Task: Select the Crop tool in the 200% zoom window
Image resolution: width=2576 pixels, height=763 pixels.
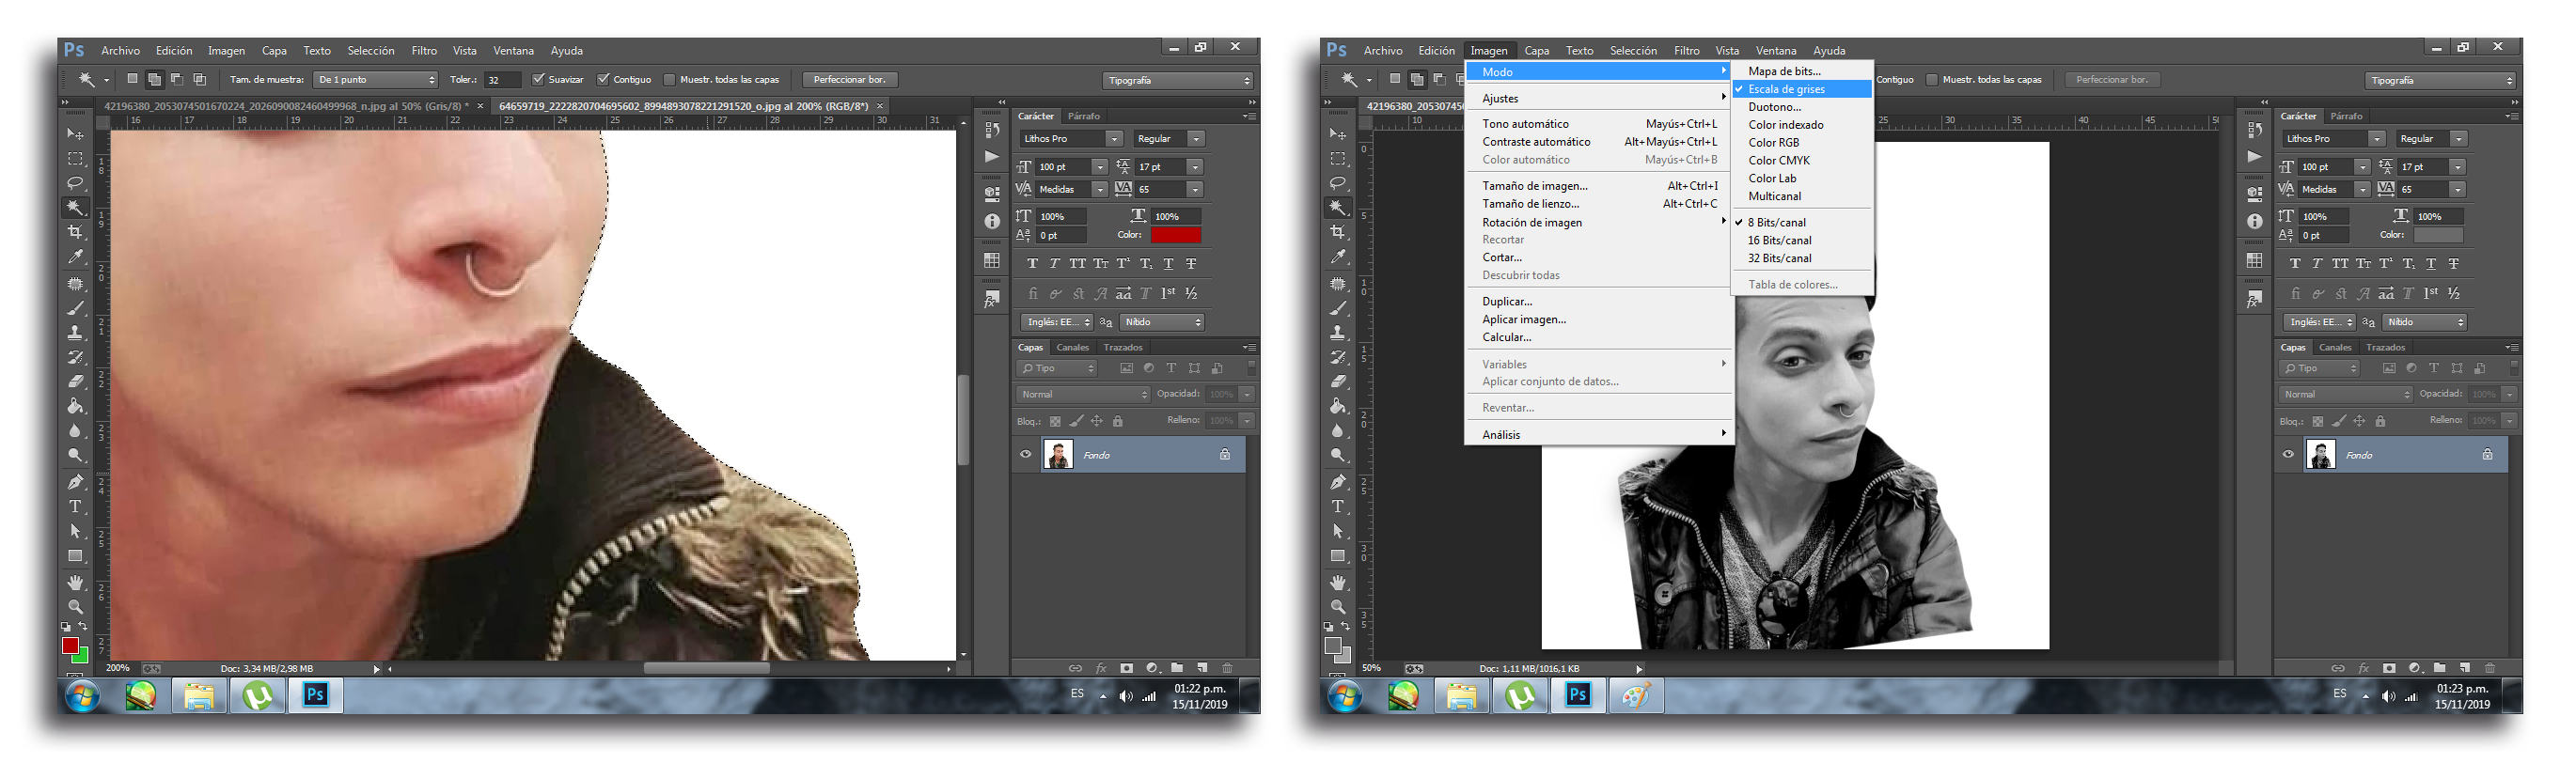Action: coord(75,232)
